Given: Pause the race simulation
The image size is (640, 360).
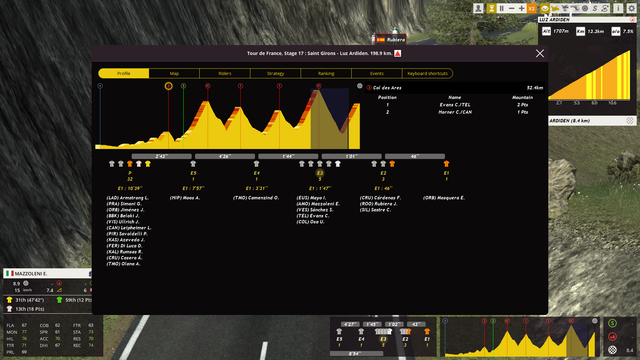Looking at the screenshot, I should (x=502, y=8).
